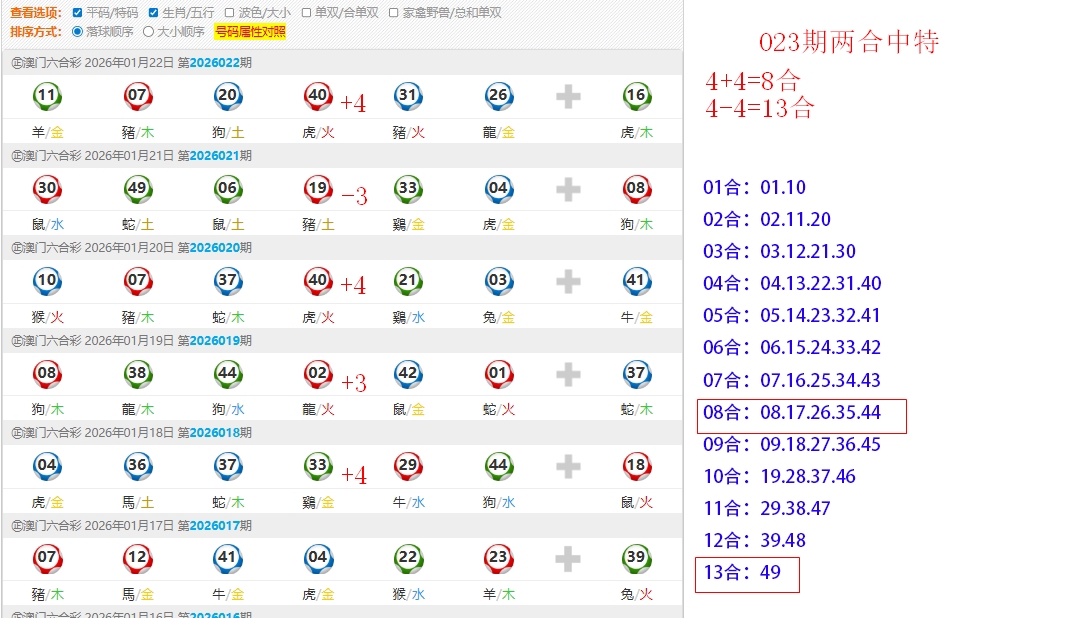Open the yellow 号码属性对照 button
This screenshot has width=1069, height=618.
[250, 32]
